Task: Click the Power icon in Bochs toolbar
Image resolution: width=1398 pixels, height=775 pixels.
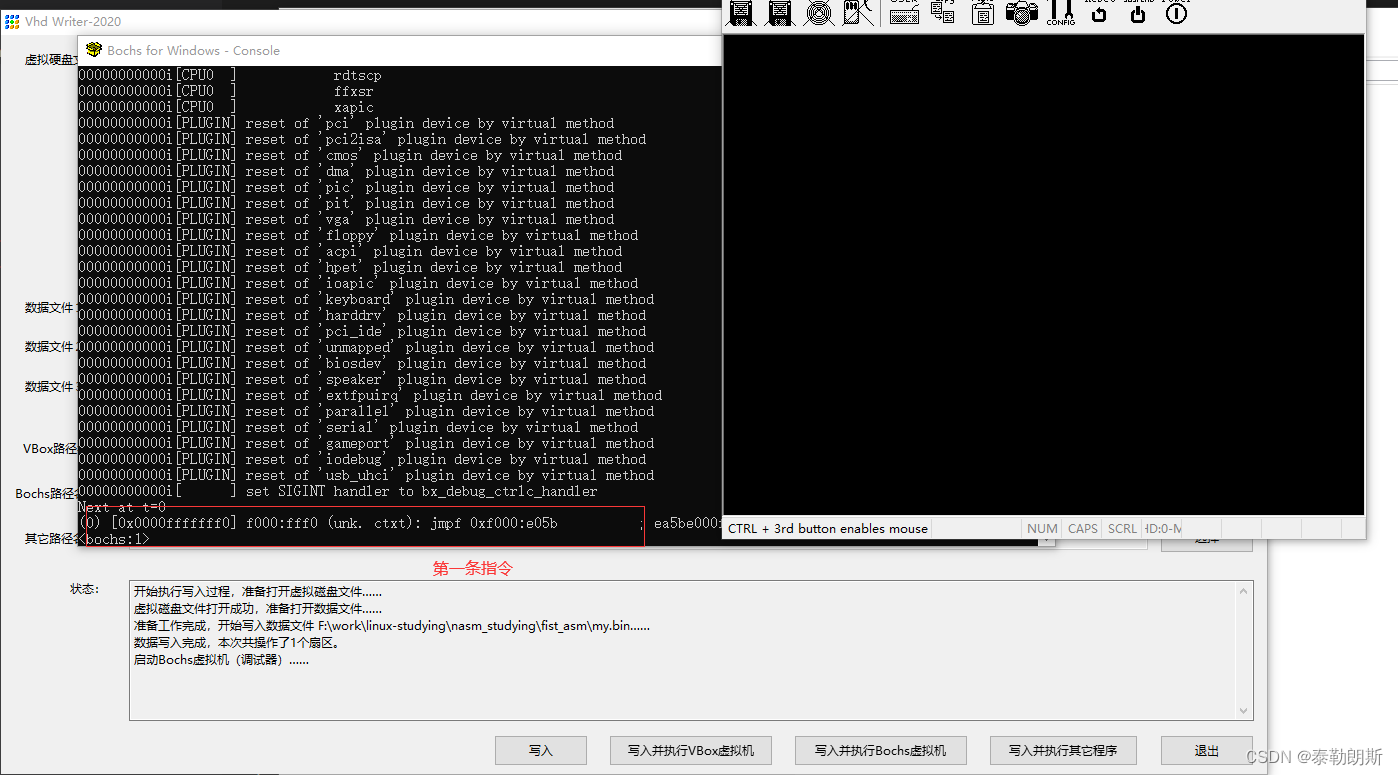Action: tap(1176, 13)
